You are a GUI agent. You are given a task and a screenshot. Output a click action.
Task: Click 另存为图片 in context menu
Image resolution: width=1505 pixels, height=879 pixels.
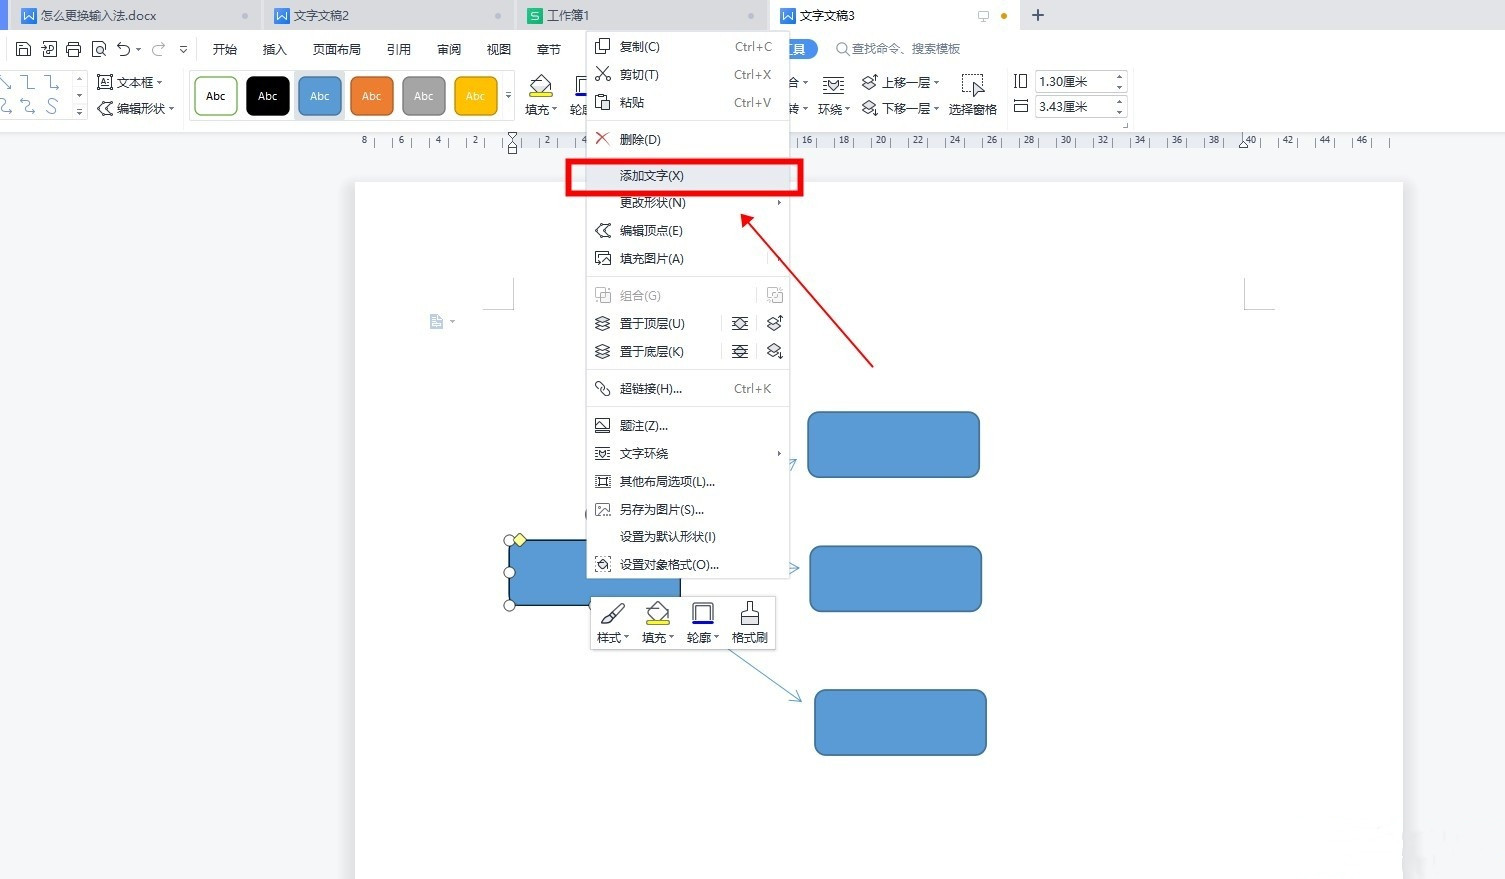(x=661, y=509)
